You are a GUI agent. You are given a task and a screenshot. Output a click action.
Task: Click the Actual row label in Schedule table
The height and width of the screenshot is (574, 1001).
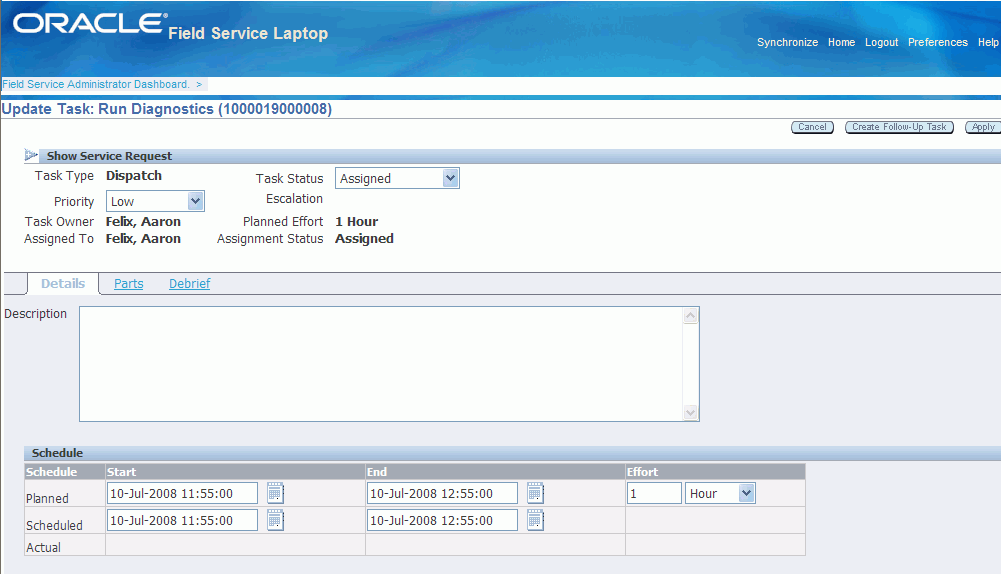click(43, 547)
